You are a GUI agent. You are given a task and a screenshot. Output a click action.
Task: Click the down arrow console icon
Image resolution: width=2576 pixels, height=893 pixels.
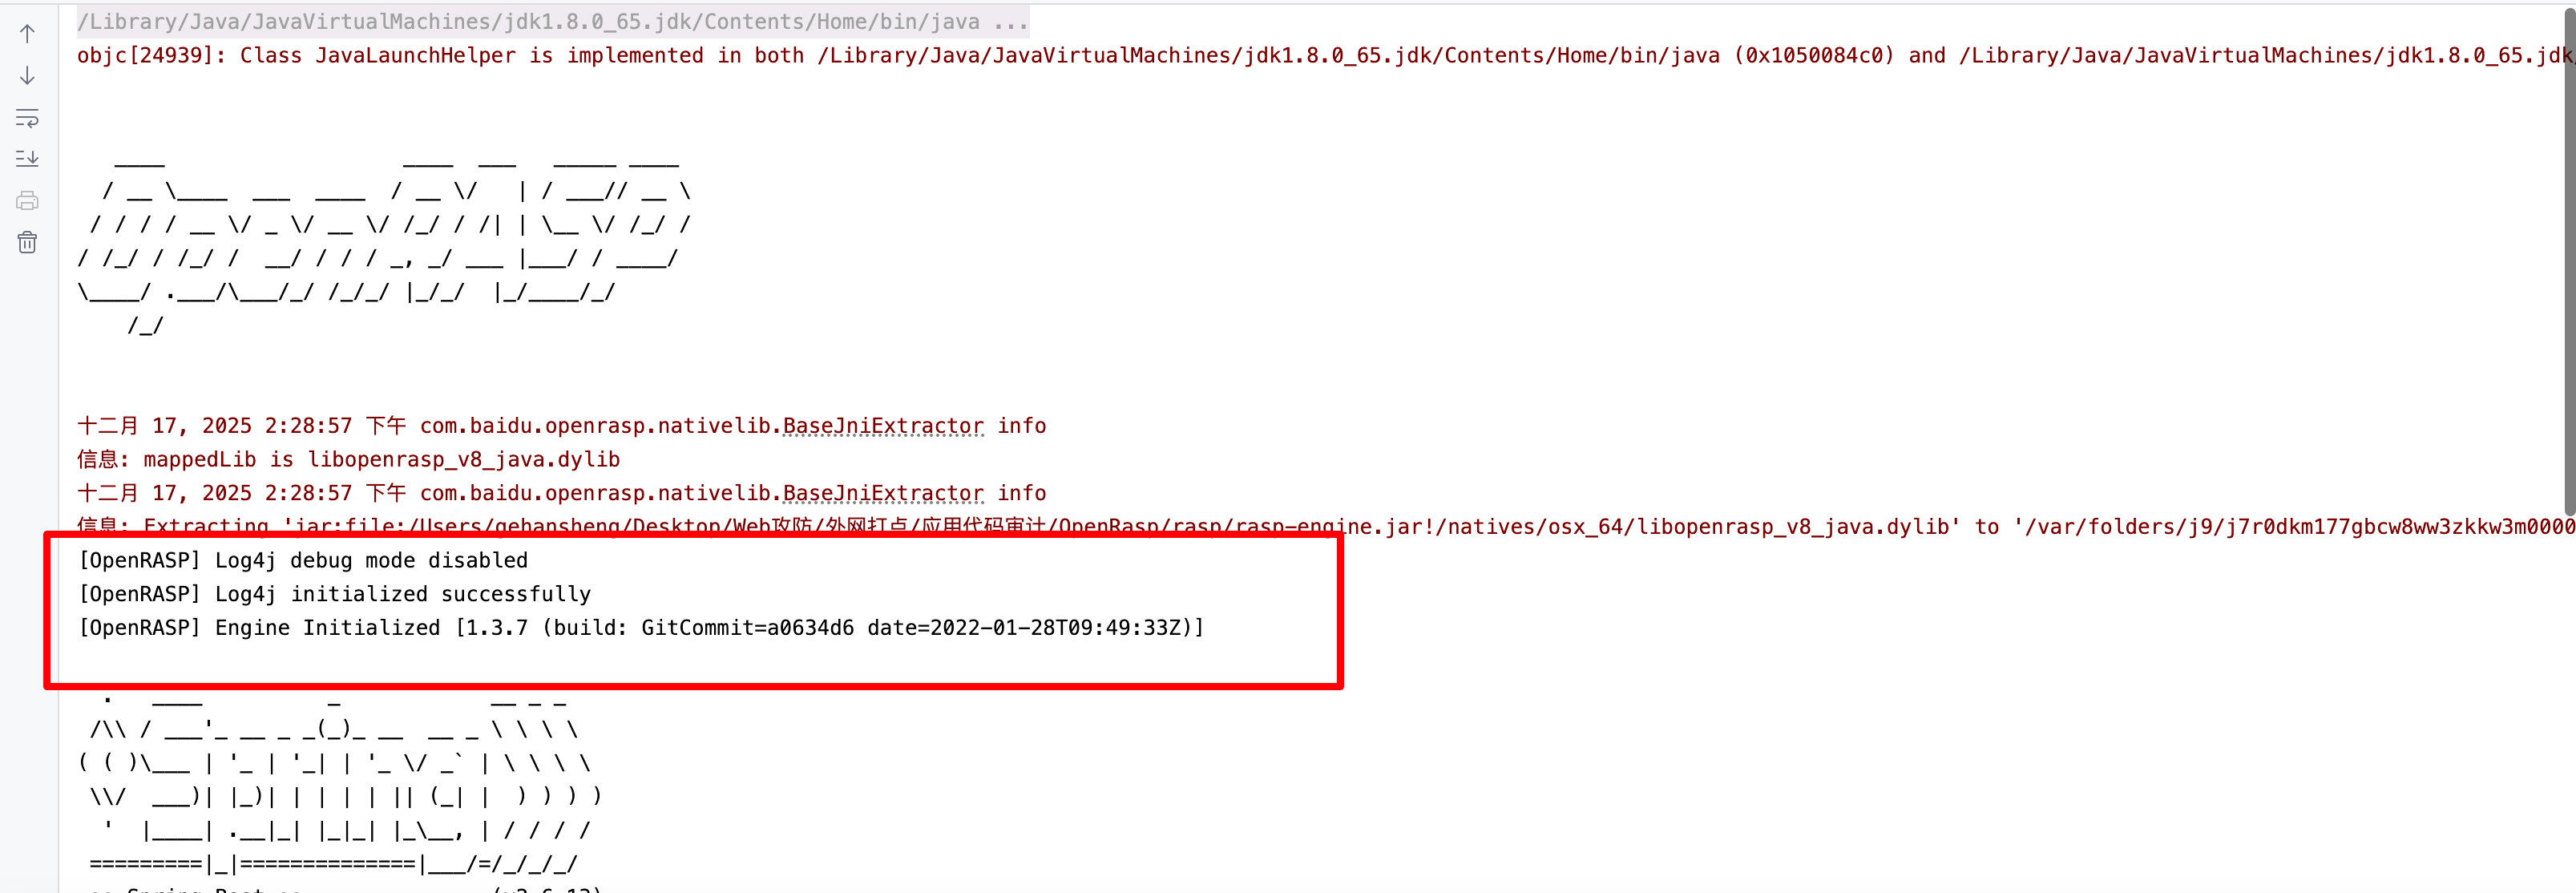[x=27, y=76]
